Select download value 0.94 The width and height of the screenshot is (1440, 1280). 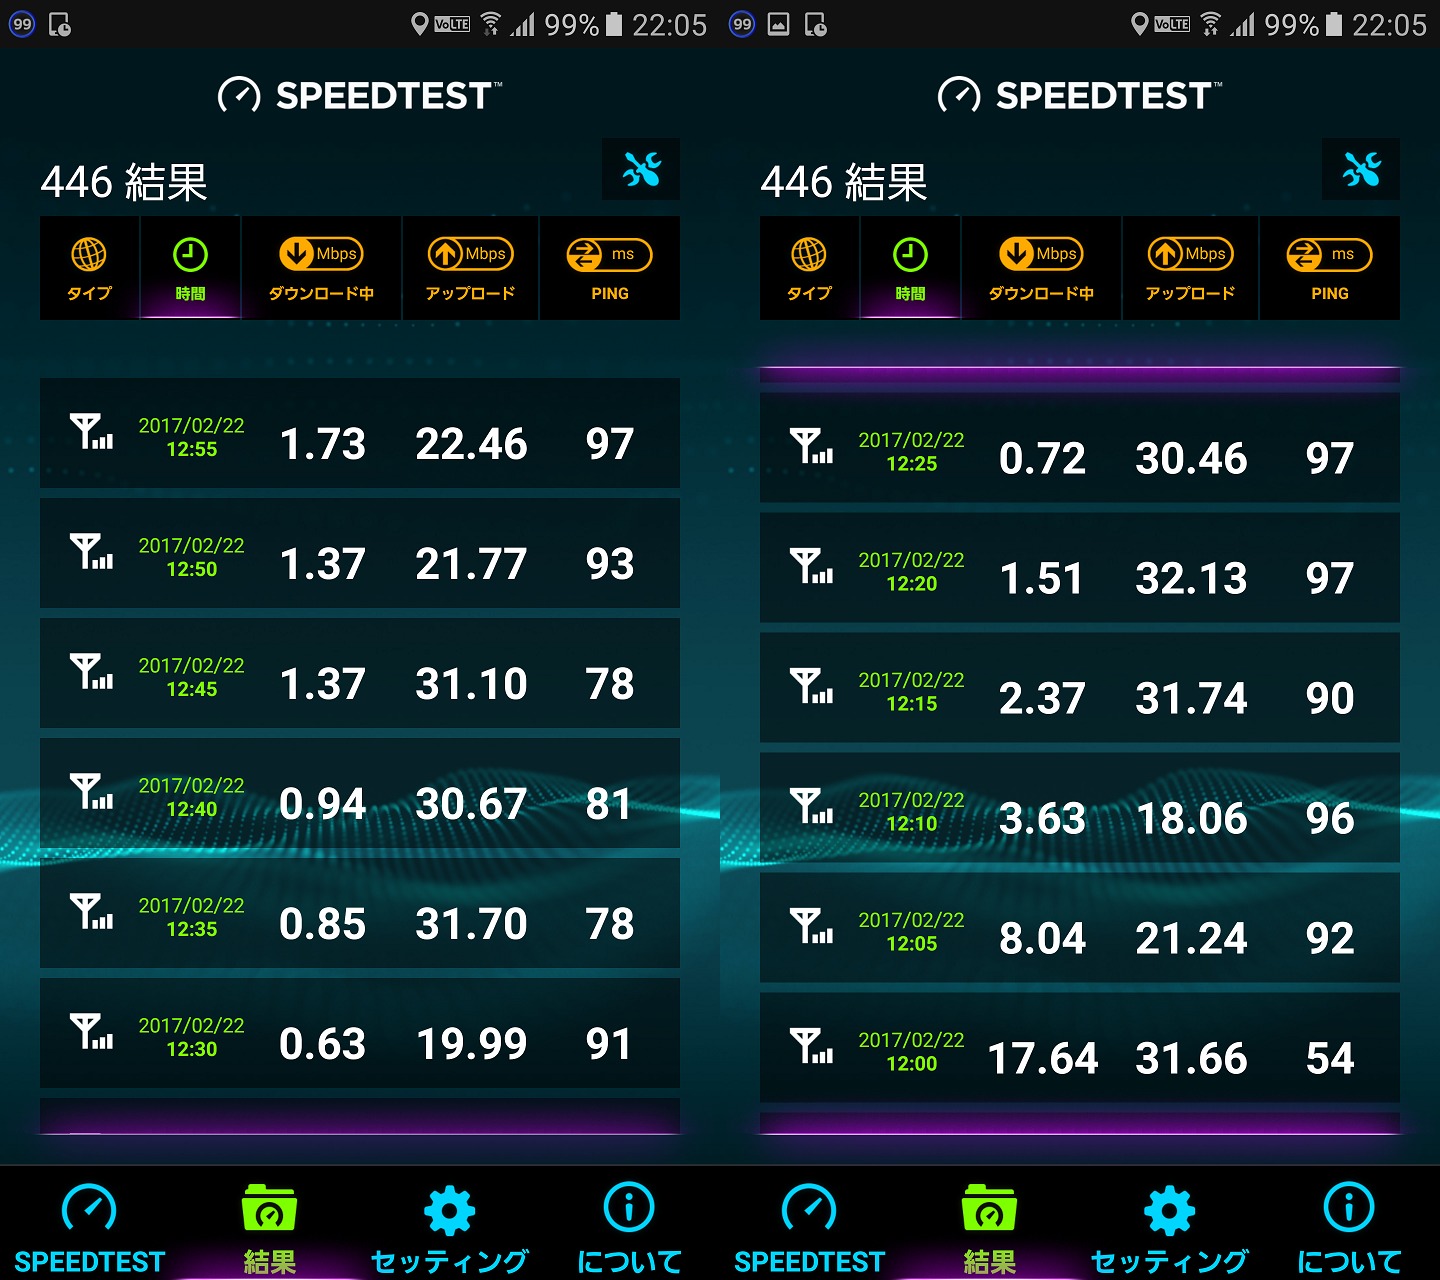[322, 804]
